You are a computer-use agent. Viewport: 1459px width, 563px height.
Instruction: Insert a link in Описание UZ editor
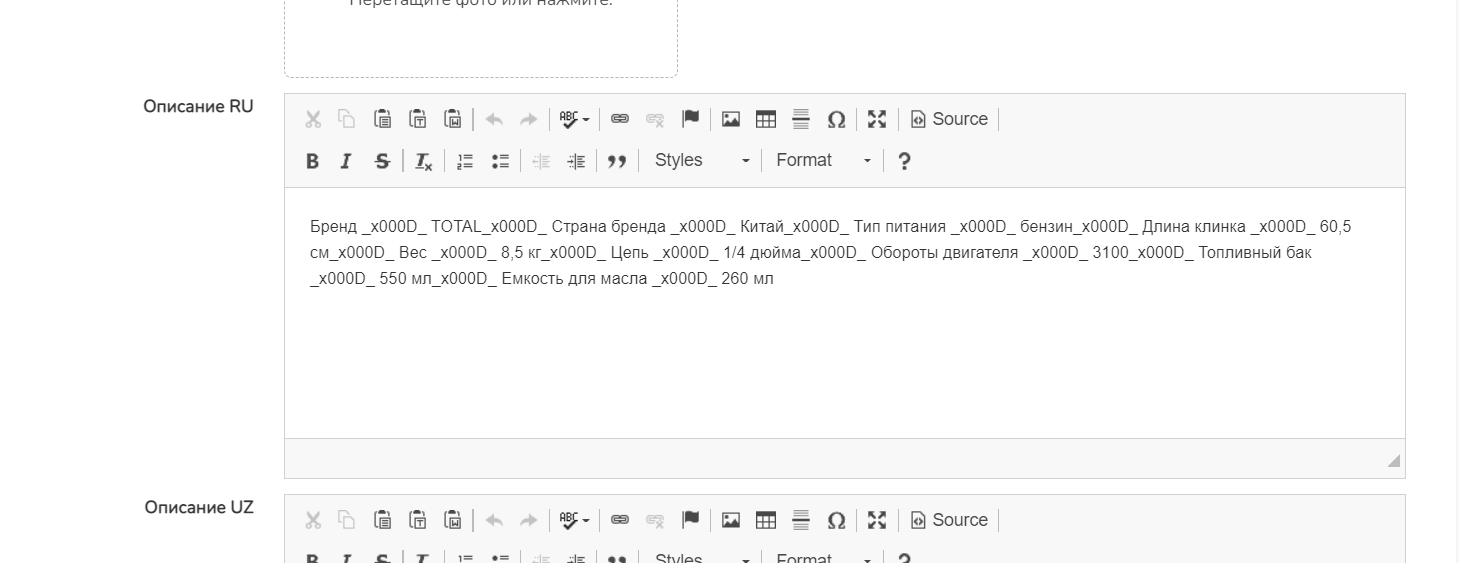[620, 521]
